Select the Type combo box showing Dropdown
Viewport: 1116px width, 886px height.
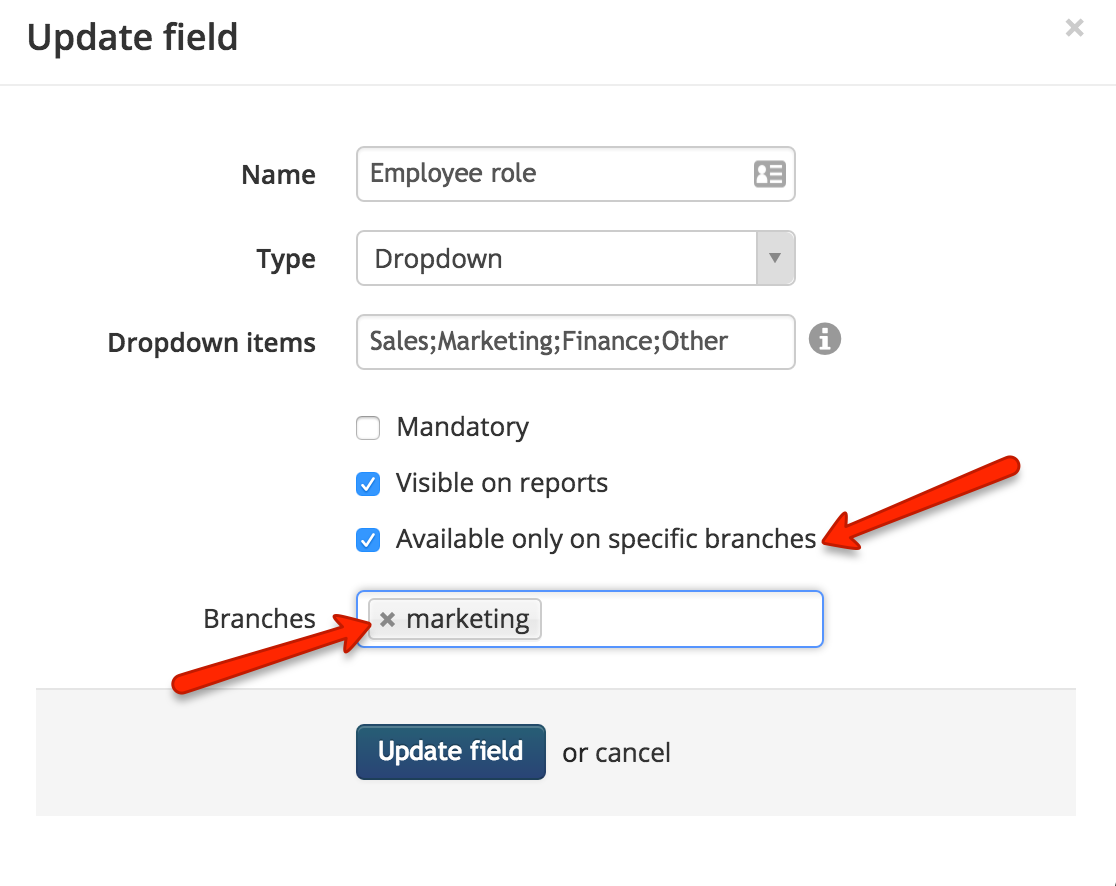pyautogui.click(x=575, y=258)
